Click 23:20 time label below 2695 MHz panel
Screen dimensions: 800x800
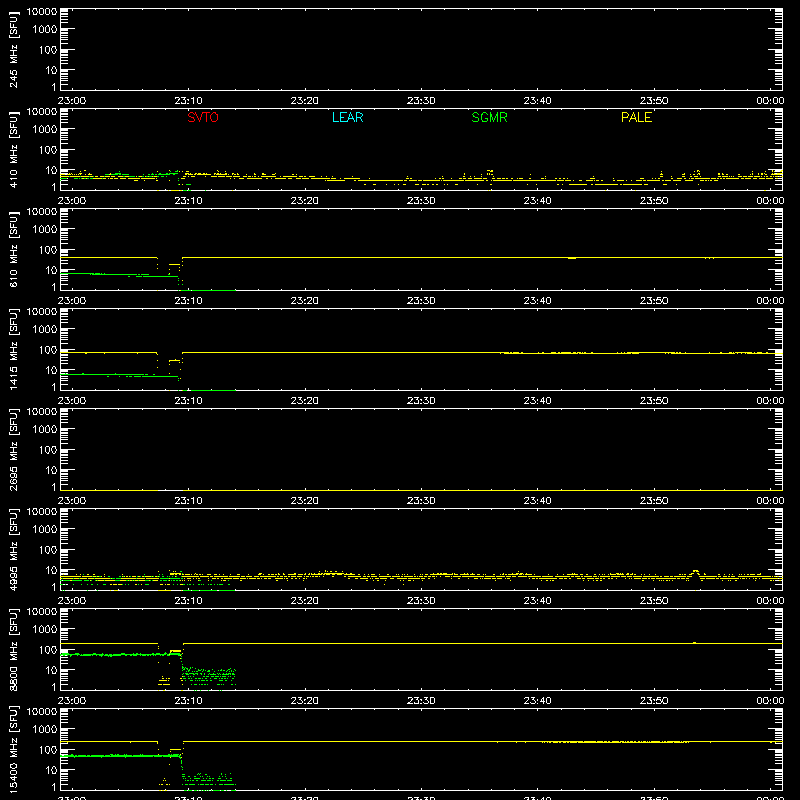click(305, 501)
